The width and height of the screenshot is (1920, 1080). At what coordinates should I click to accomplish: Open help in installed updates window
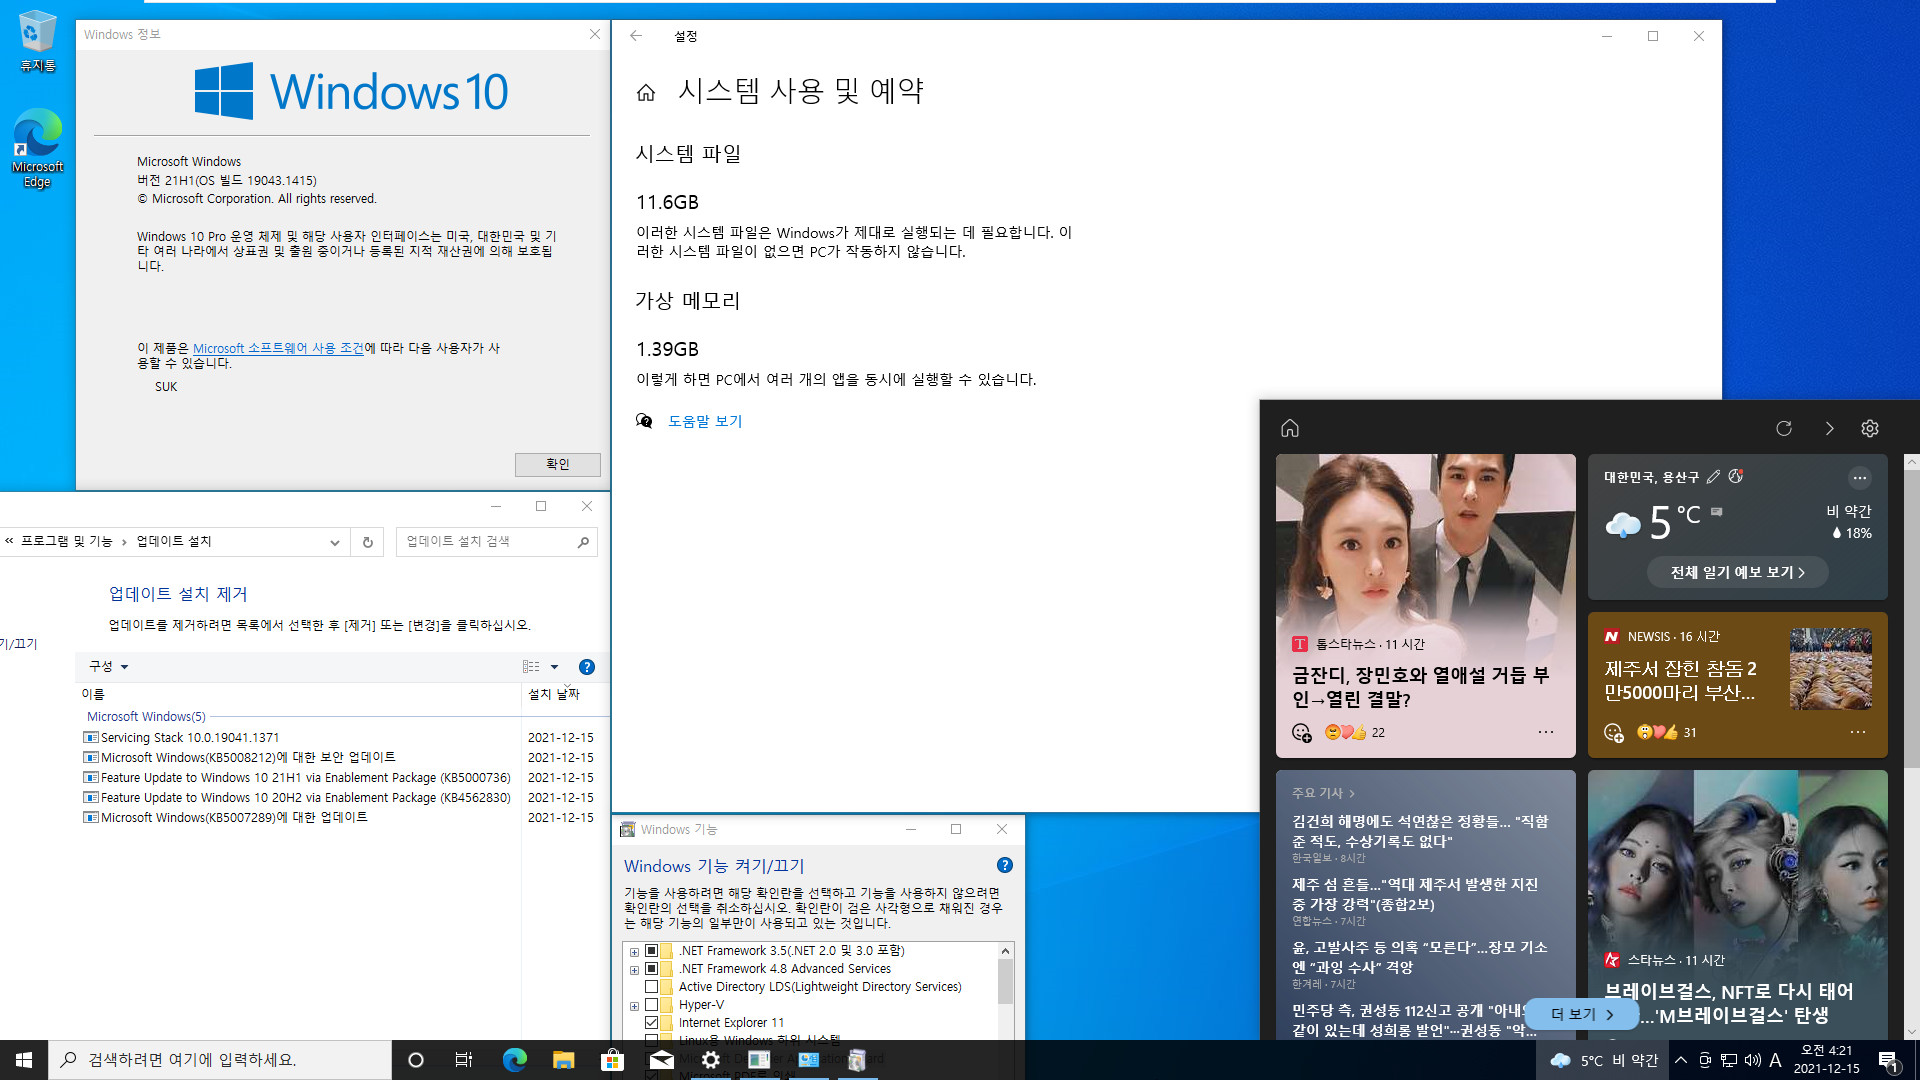(587, 667)
